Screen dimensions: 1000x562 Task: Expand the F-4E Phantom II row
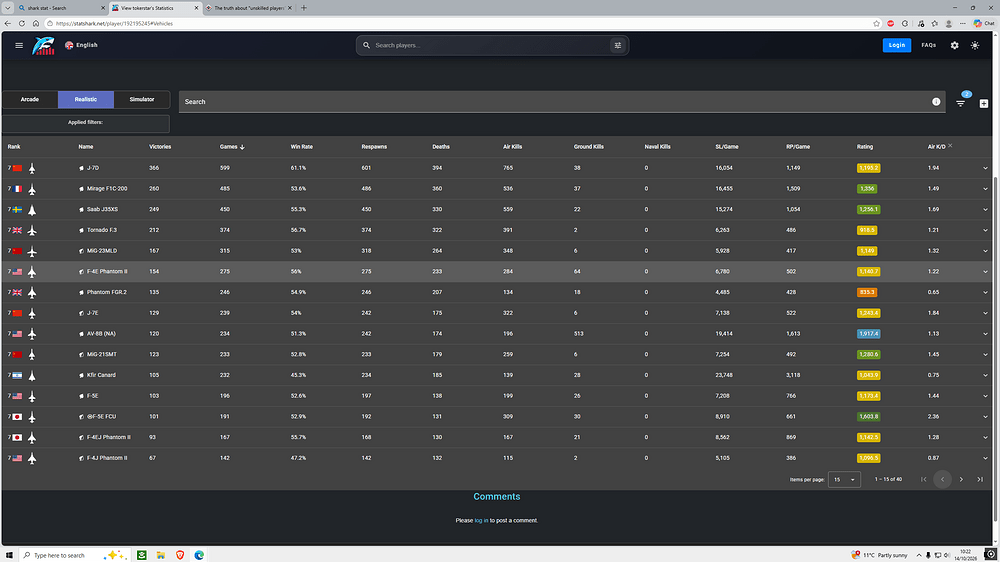click(985, 272)
